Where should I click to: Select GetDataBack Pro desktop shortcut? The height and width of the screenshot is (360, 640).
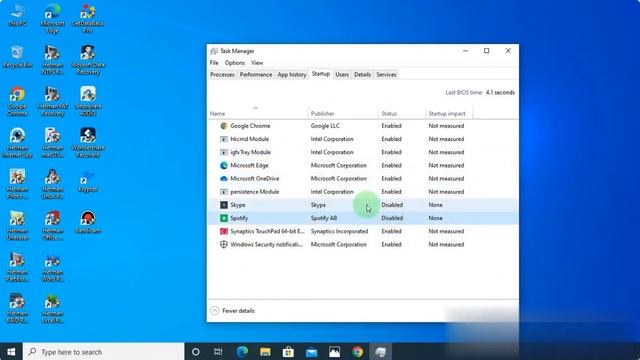pos(88,18)
